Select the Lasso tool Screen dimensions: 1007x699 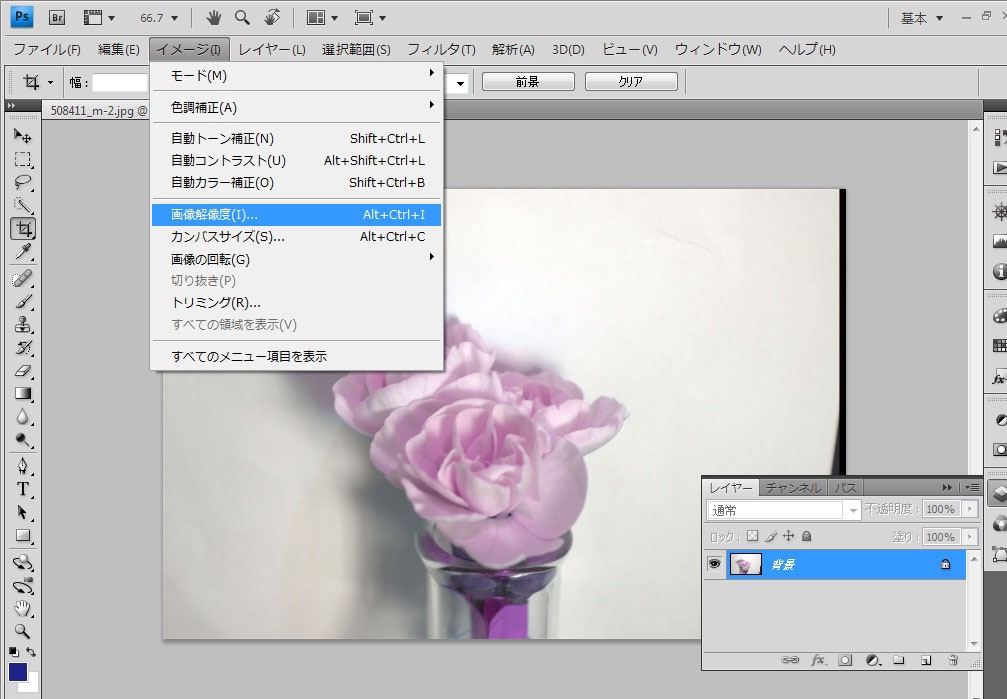tap(22, 182)
